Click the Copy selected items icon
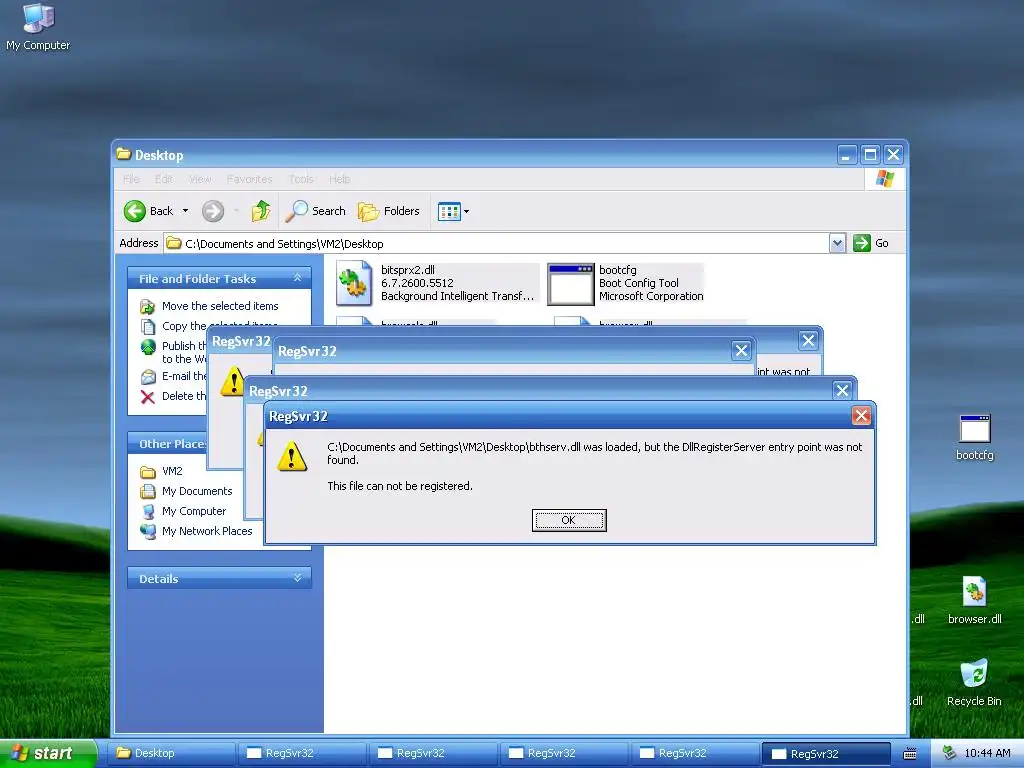 pos(148,326)
